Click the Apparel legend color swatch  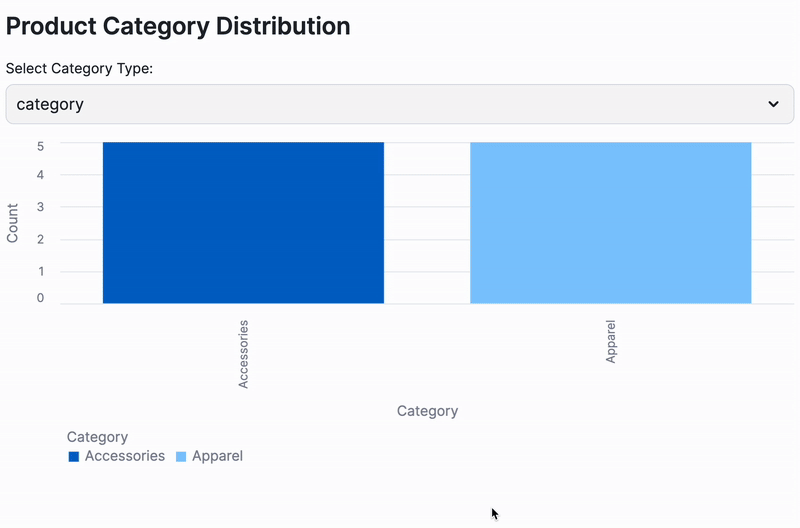click(181, 457)
